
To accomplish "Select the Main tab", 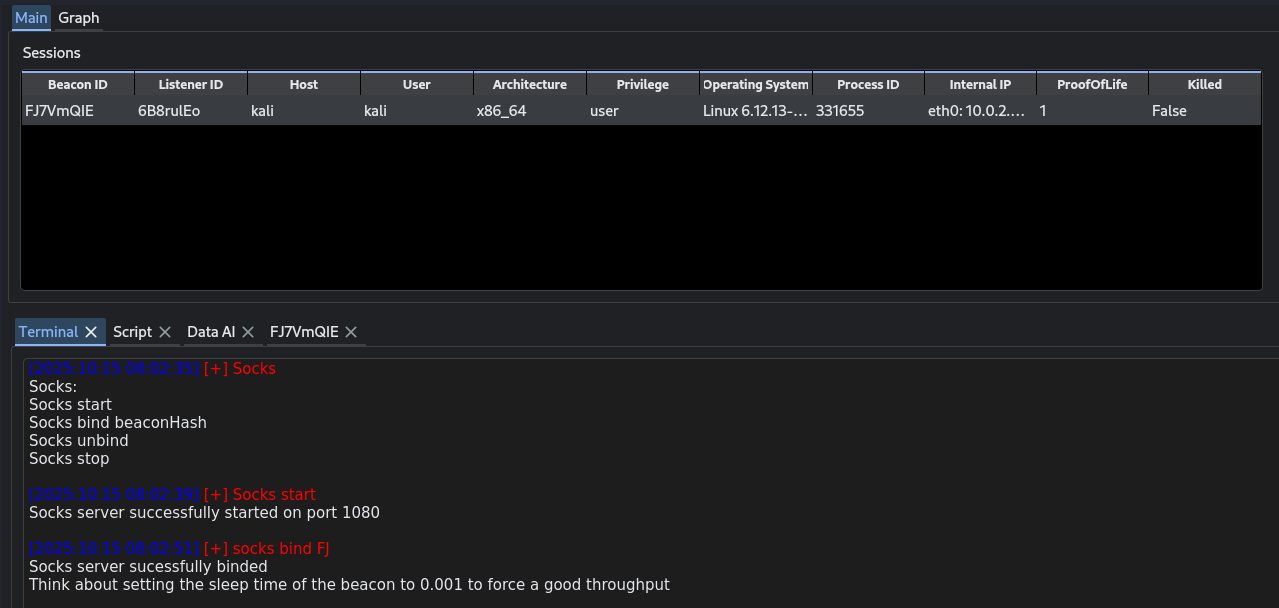I will point(31,18).
